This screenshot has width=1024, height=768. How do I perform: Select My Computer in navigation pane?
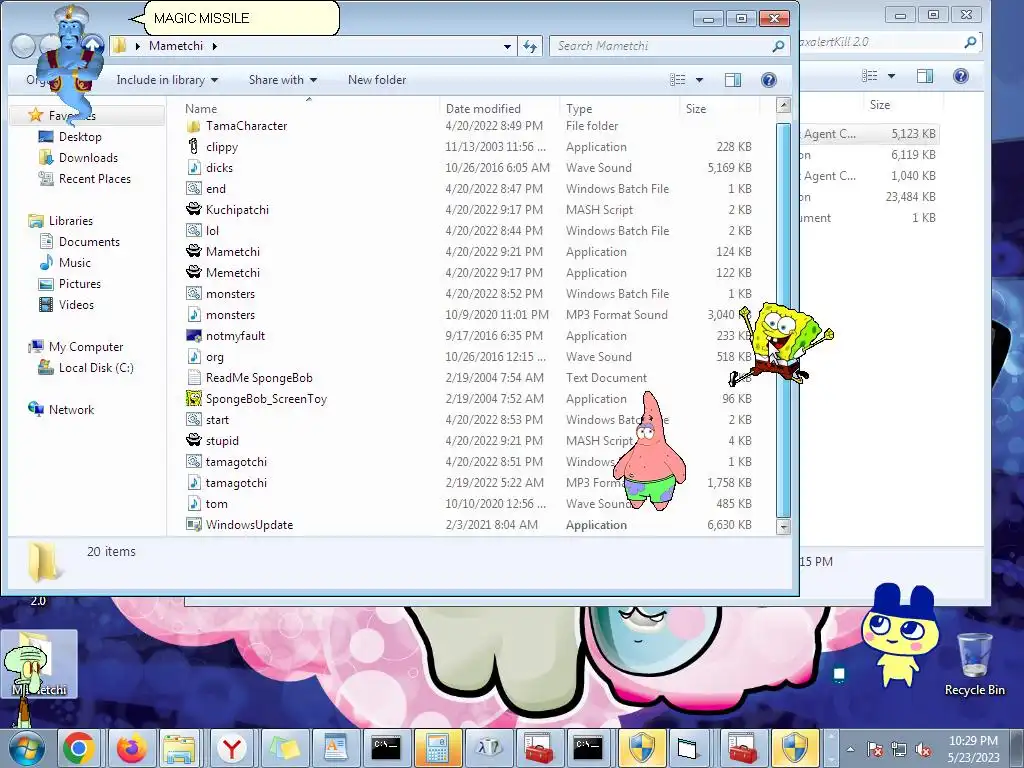(86, 347)
